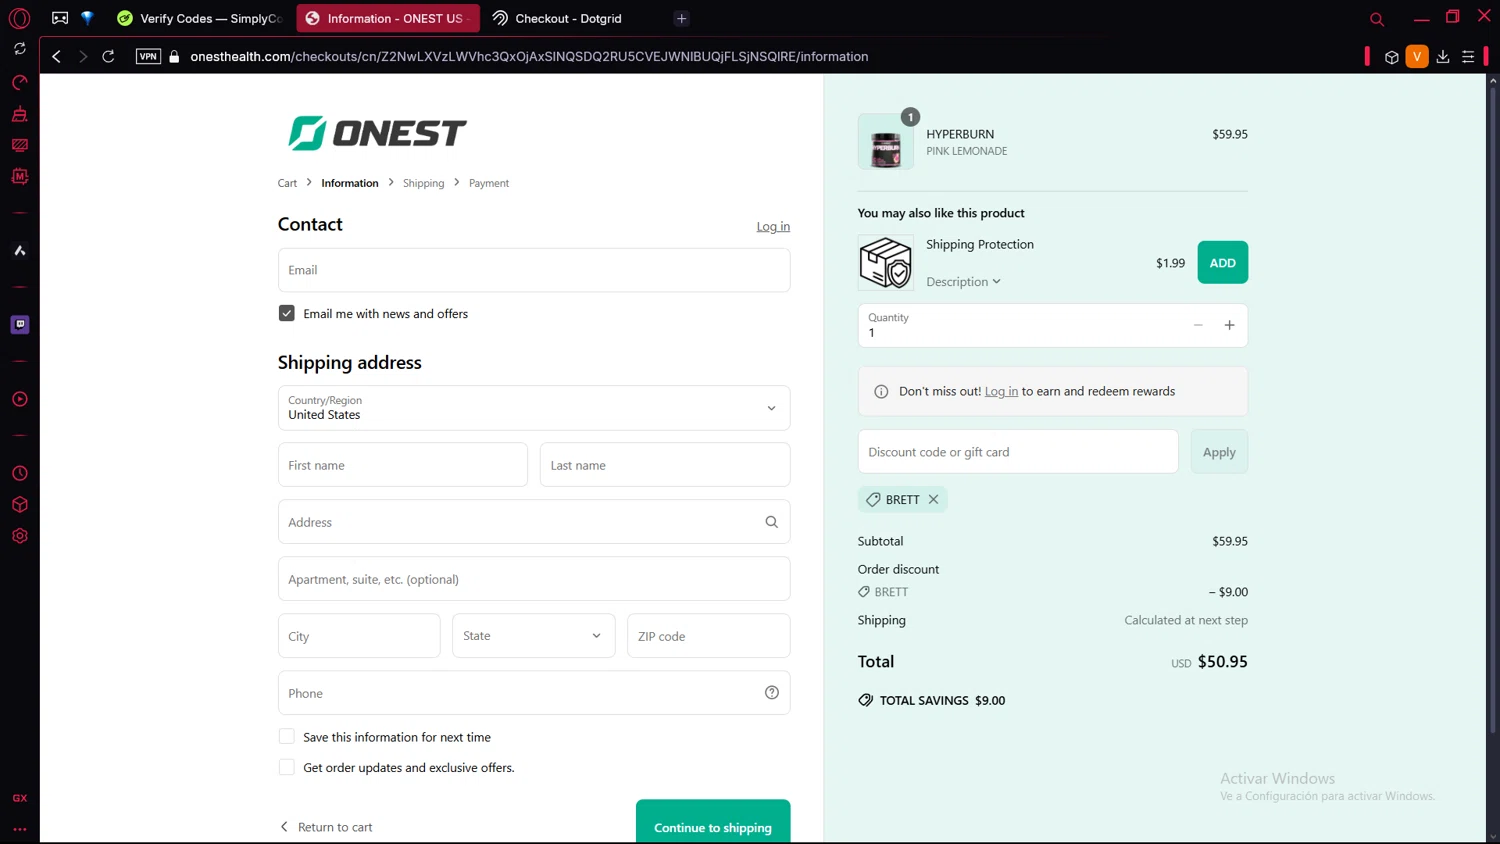Uncheck Email me with news and offers

(x=287, y=313)
